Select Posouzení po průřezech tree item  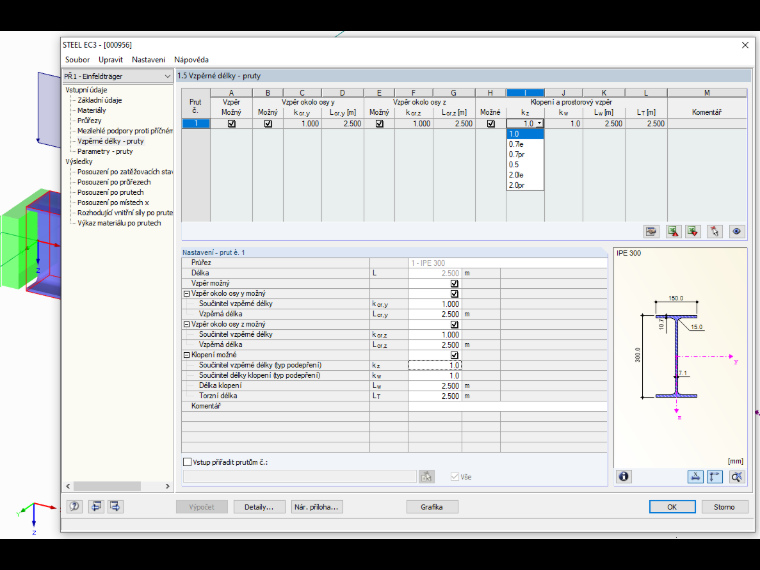114,182
